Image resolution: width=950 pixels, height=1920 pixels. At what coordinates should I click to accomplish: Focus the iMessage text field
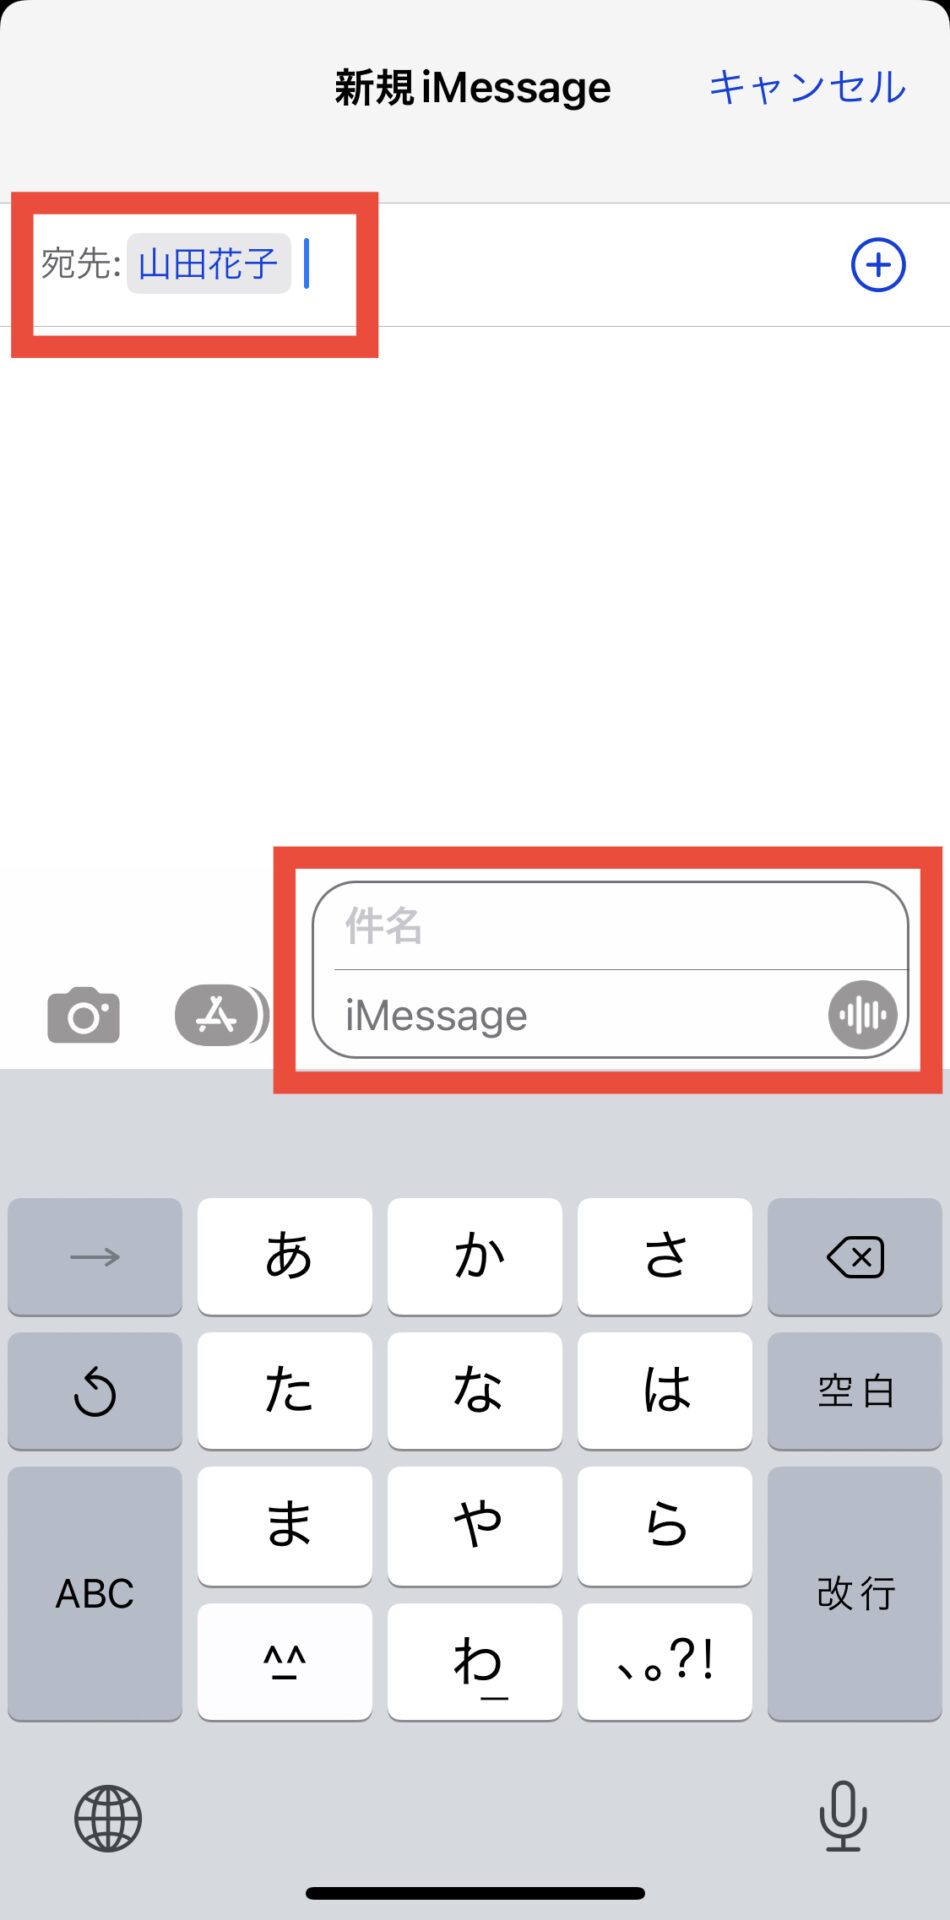click(580, 1015)
